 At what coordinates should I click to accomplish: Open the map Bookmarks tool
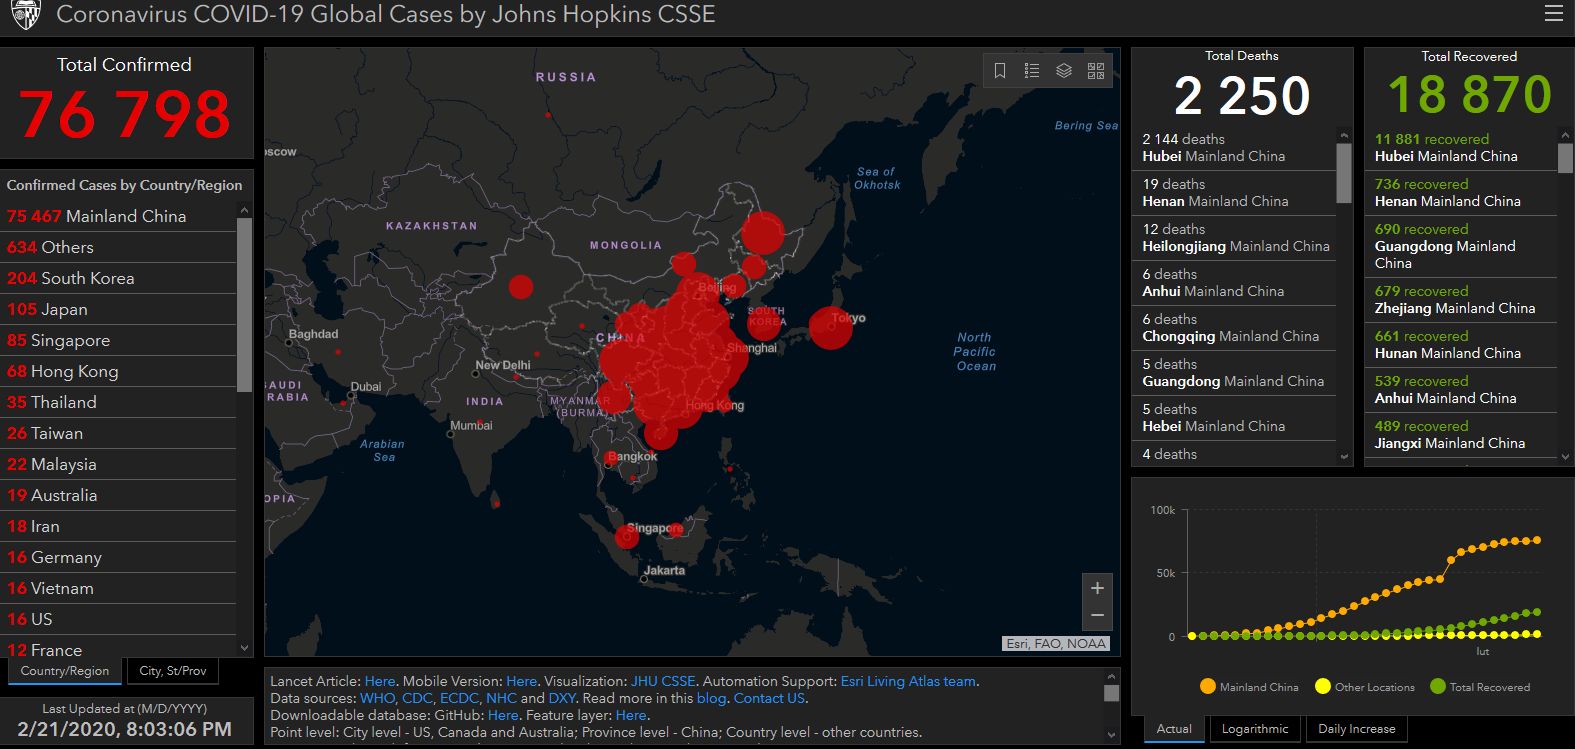[1000, 70]
